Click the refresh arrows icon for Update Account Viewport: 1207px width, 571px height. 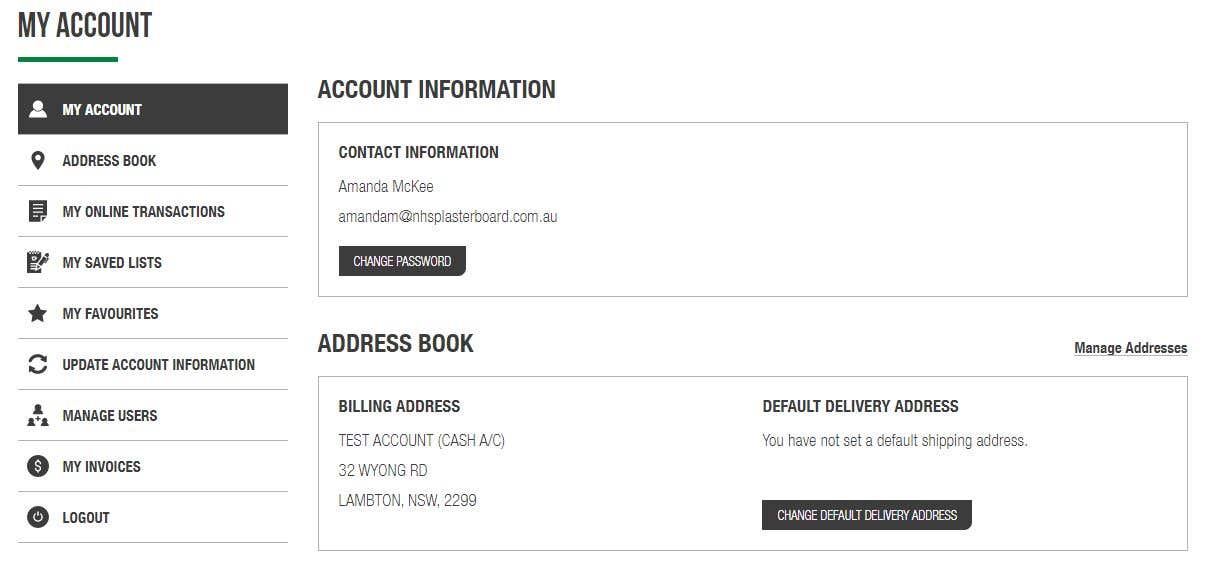click(38, 364)
